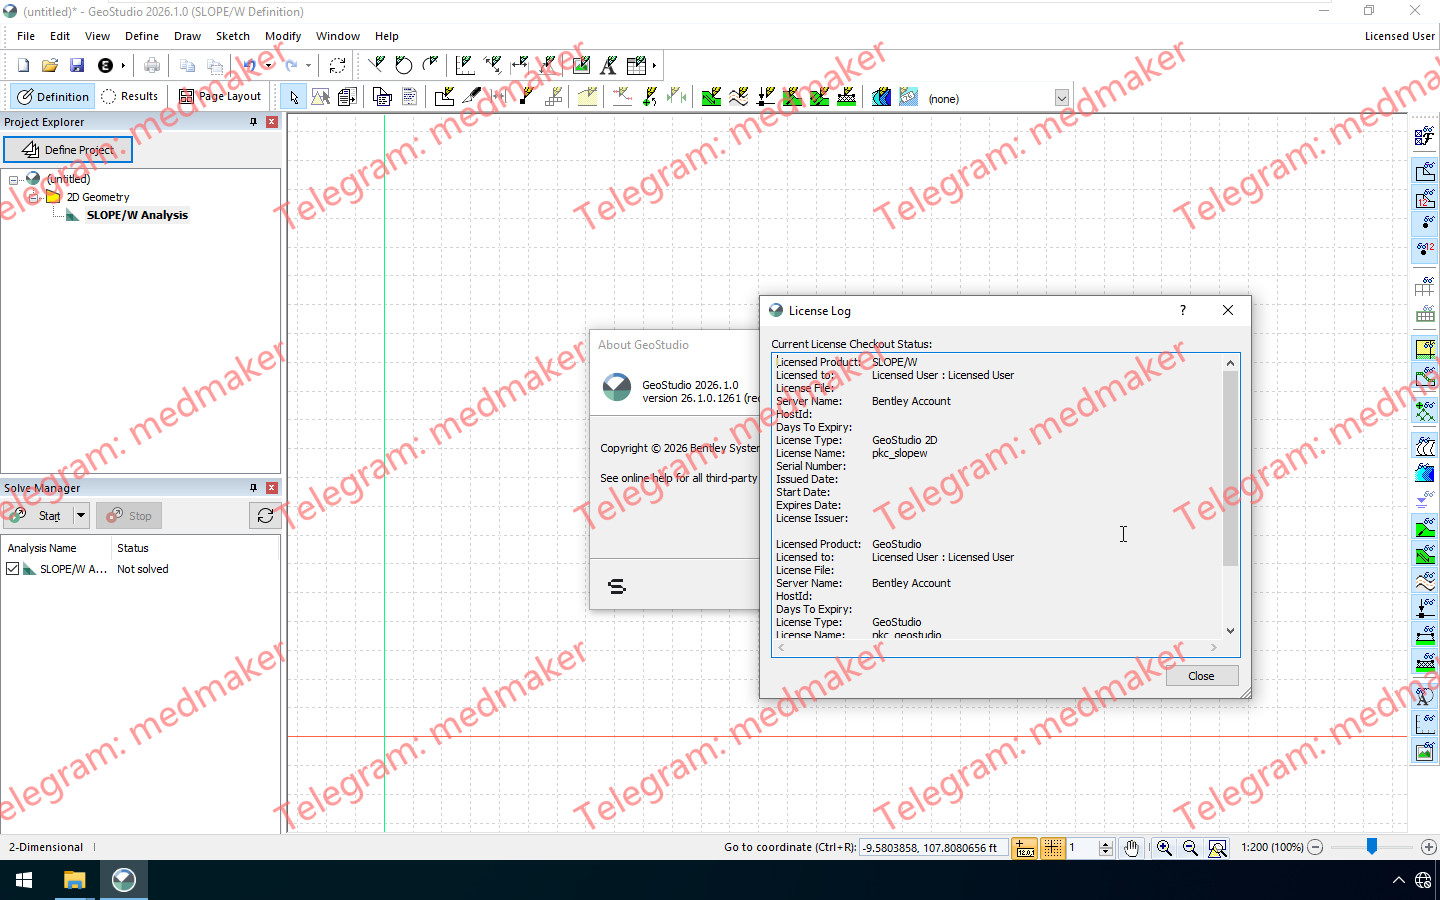The width and height of the screenshot is (1440, 900).
Task: Click the zoom slider handle
Action: tap(1372, 847)
